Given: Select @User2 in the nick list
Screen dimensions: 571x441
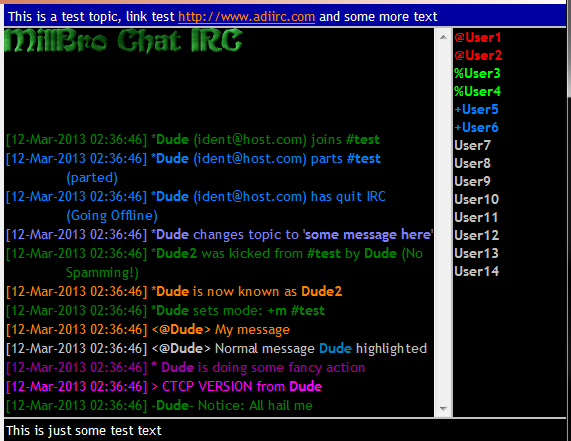Looking at the screenshot, I should pos(478,55).
